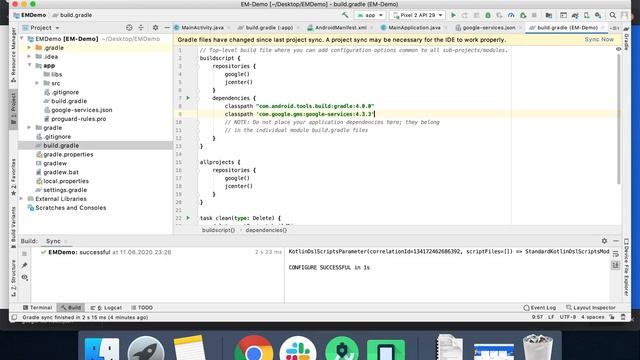Open Finder from the dock
This screenshot has width=640, height=360.
tap(102, 349)
